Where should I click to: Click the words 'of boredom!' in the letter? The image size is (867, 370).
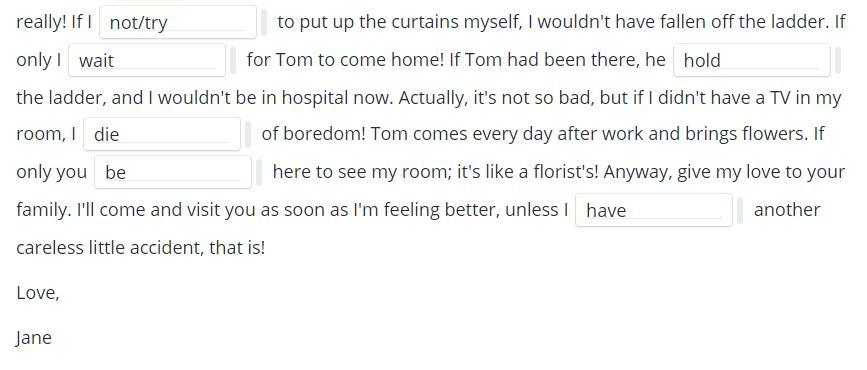(x=314, y=134)
